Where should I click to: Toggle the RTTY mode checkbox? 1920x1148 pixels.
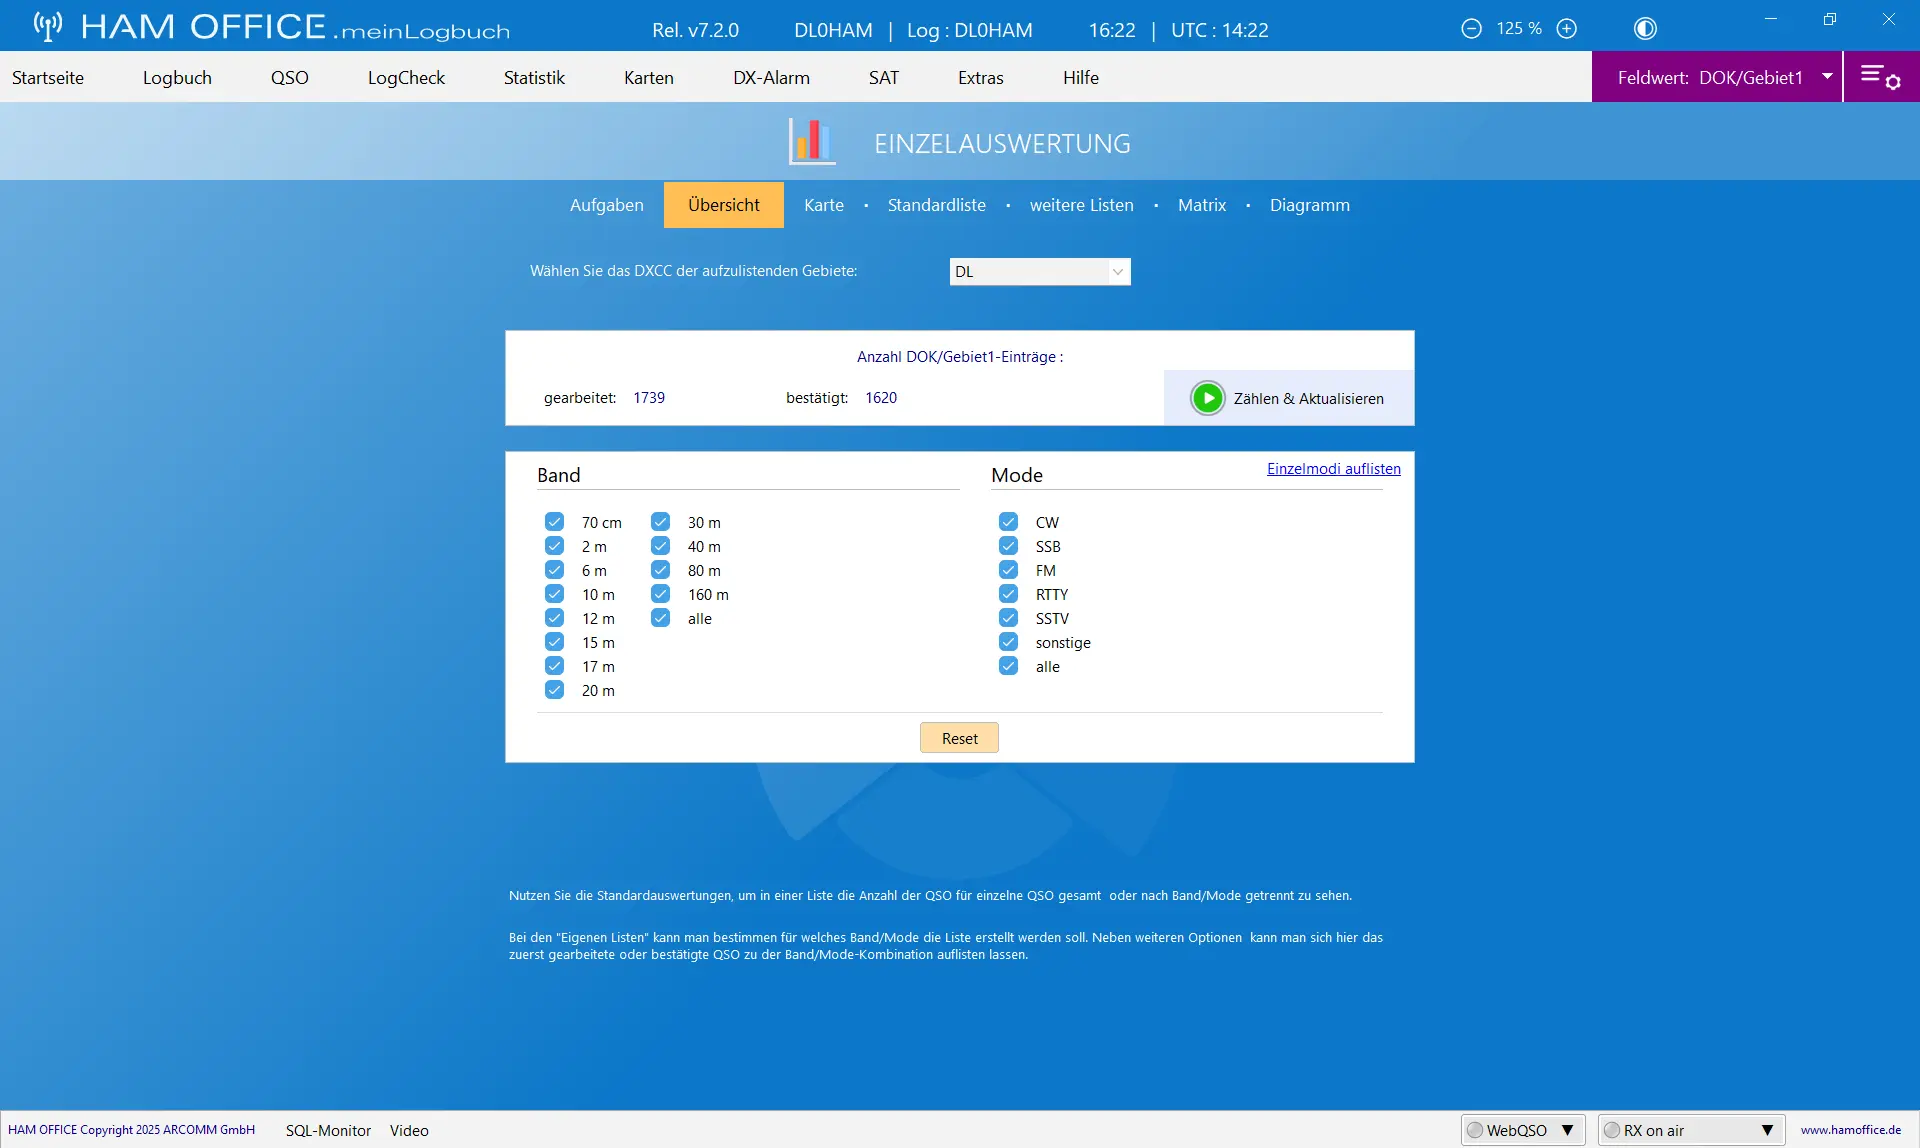[x=1008, y=594]
